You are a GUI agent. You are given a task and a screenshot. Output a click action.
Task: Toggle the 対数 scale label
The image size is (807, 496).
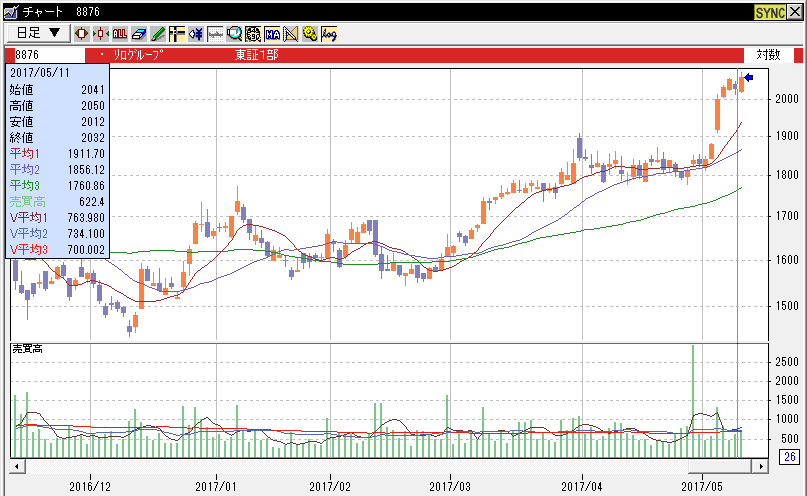pos(768,54)
